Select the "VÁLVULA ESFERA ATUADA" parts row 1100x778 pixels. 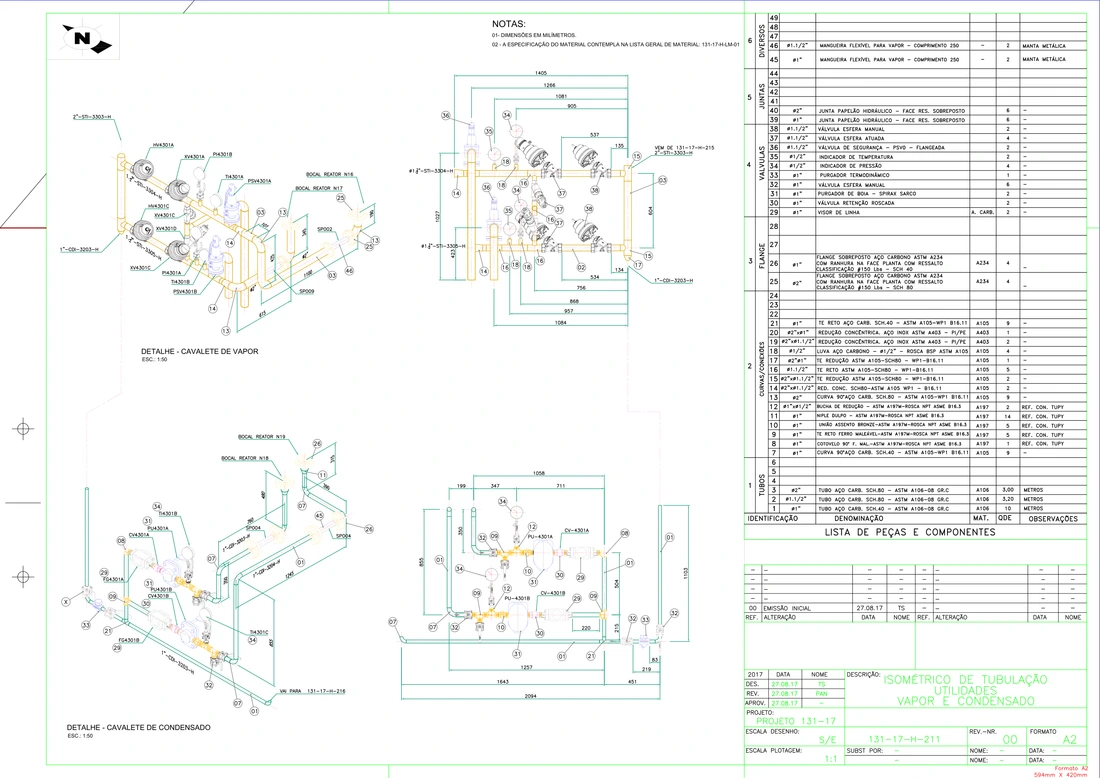(915, 138)
